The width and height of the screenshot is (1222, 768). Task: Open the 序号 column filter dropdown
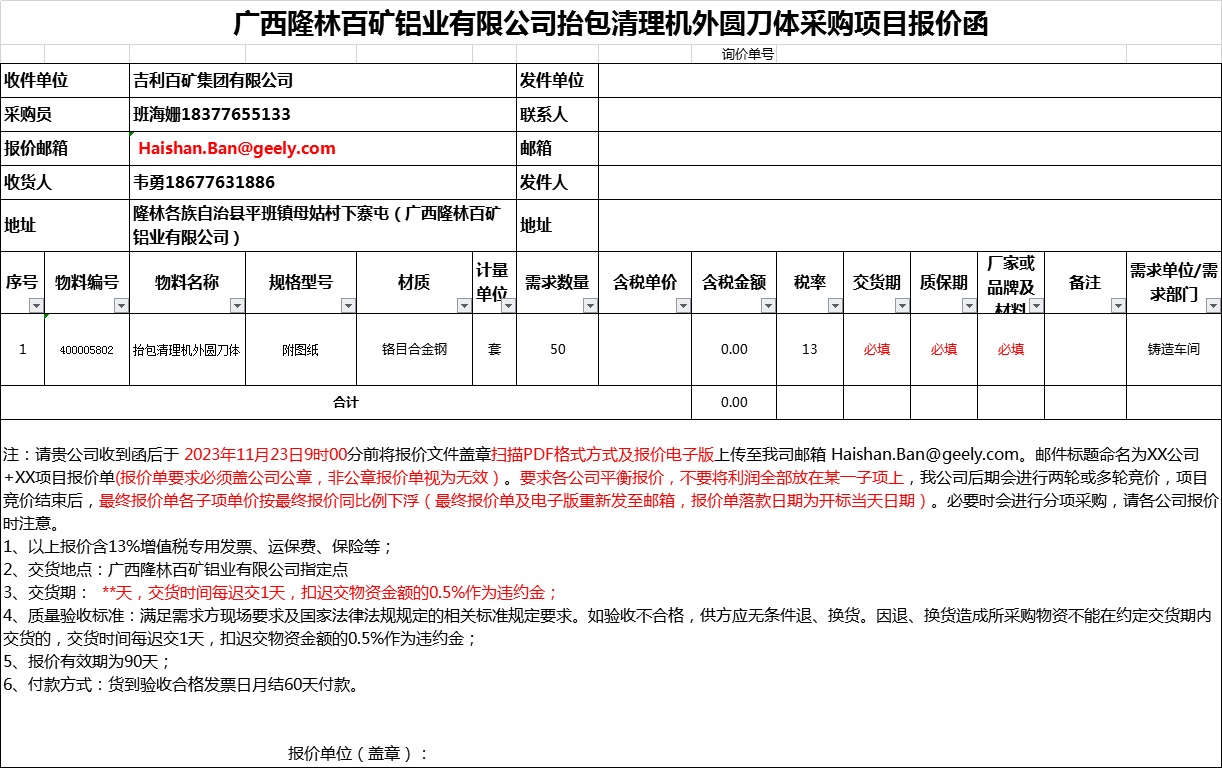[36, 306]
